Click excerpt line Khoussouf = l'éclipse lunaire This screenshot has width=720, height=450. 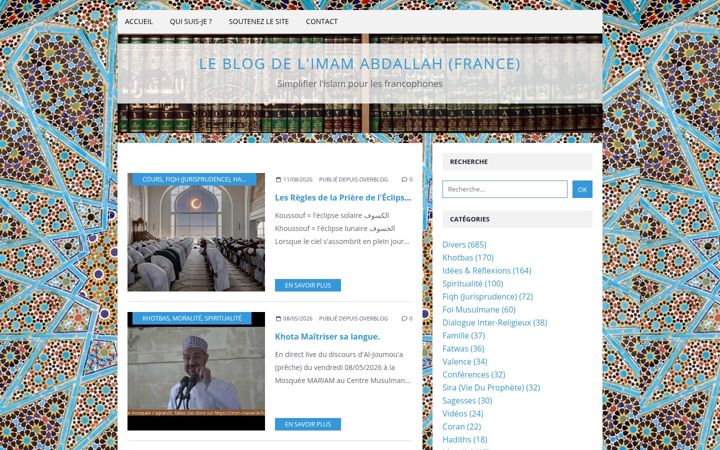tap(335, 228)
